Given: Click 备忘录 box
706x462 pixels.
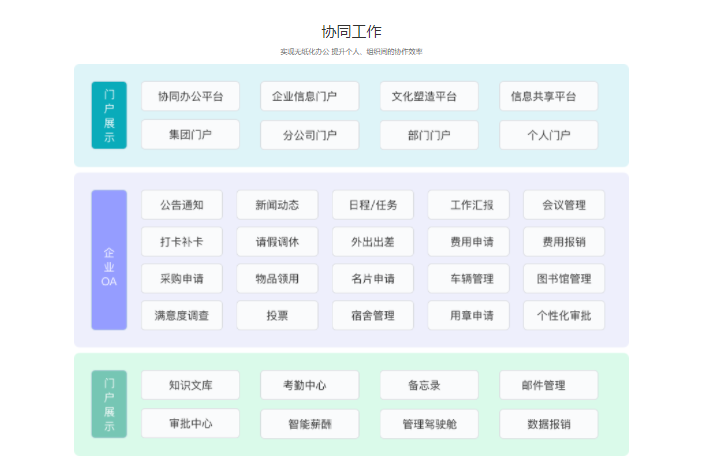Looking at the screenshot, I should tap(429, 385).
